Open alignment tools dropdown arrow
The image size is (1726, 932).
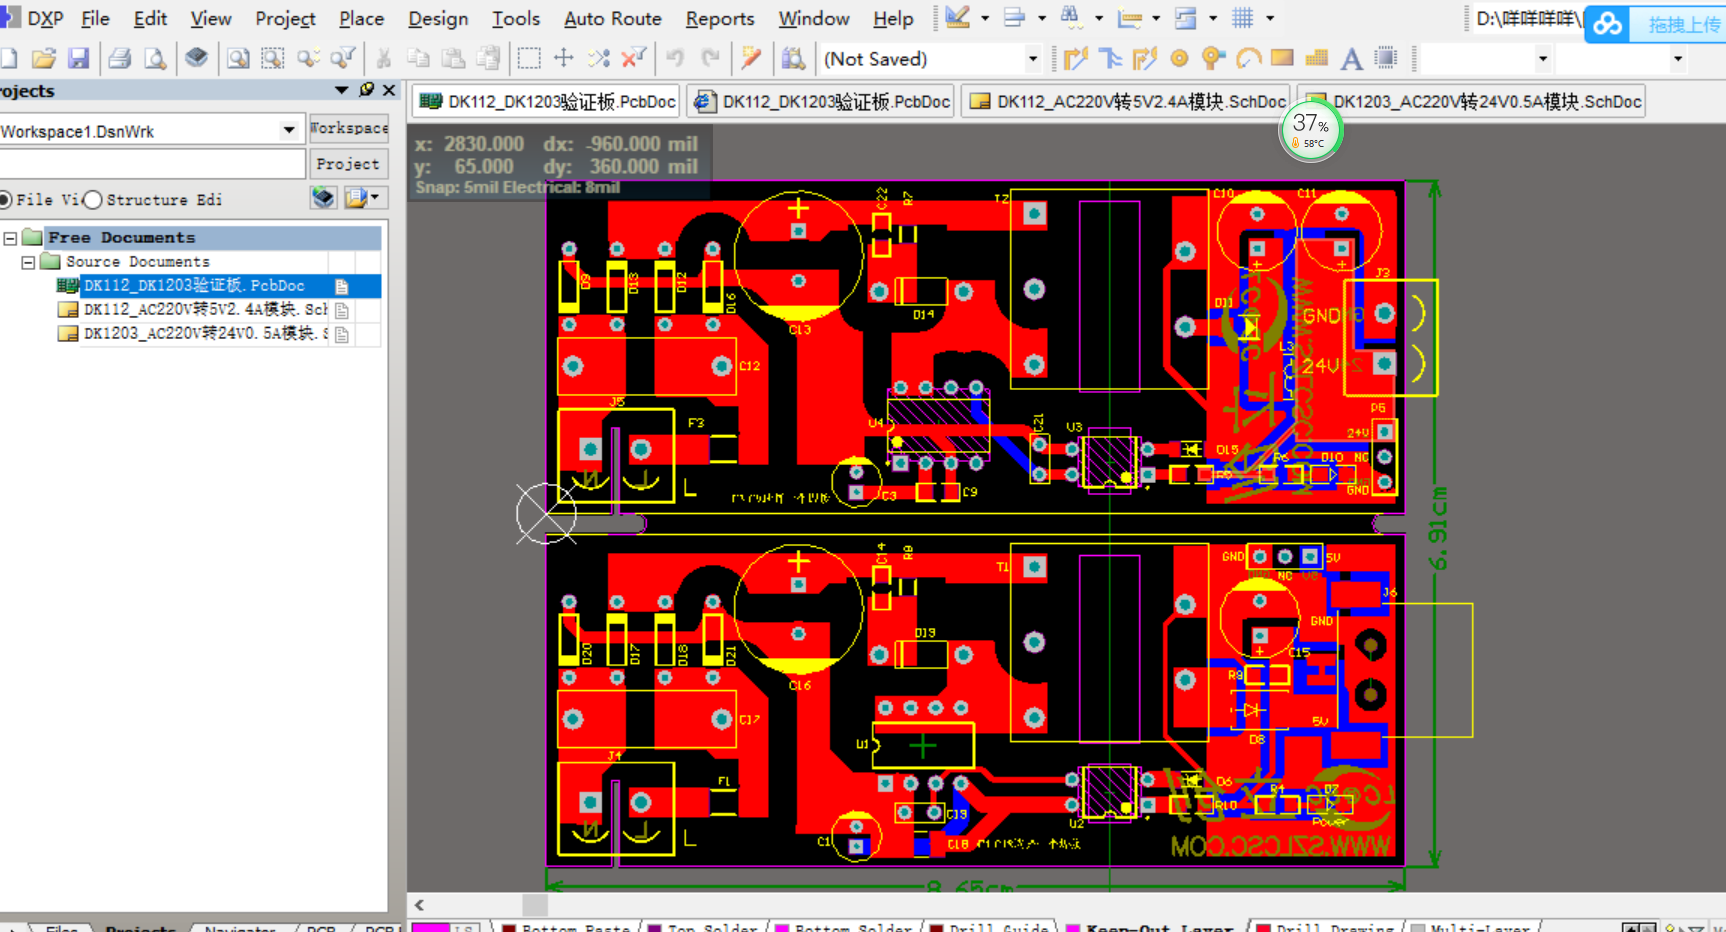(1042, 18)
